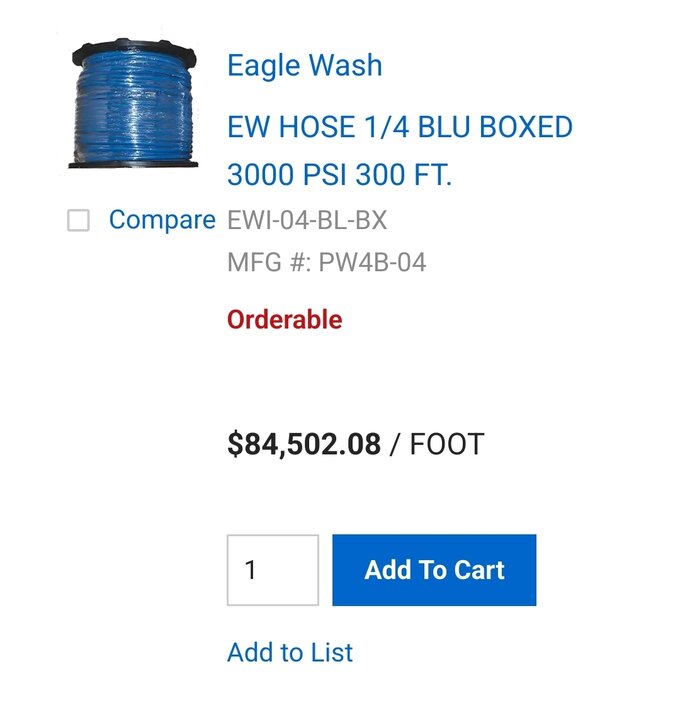Click the number 1 in the quantity box

click(x=251, y=570)
